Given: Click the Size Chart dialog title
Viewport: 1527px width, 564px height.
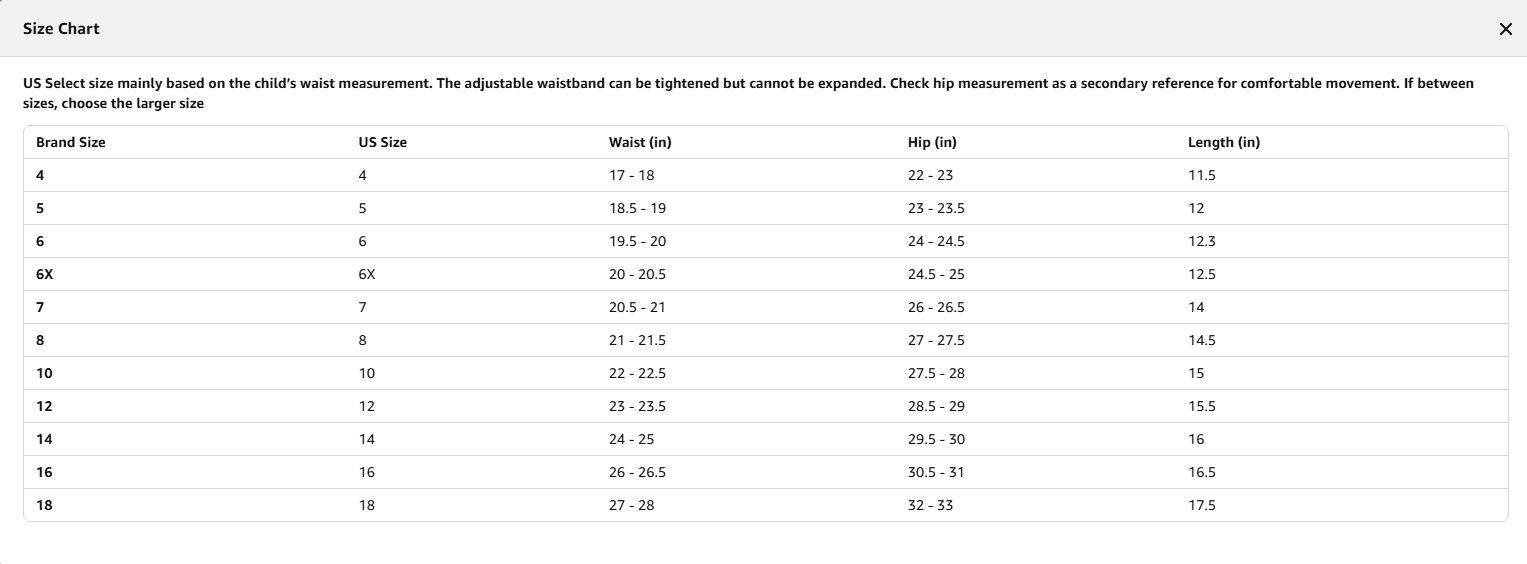Looking at the screenshot, I should point(61,29).
